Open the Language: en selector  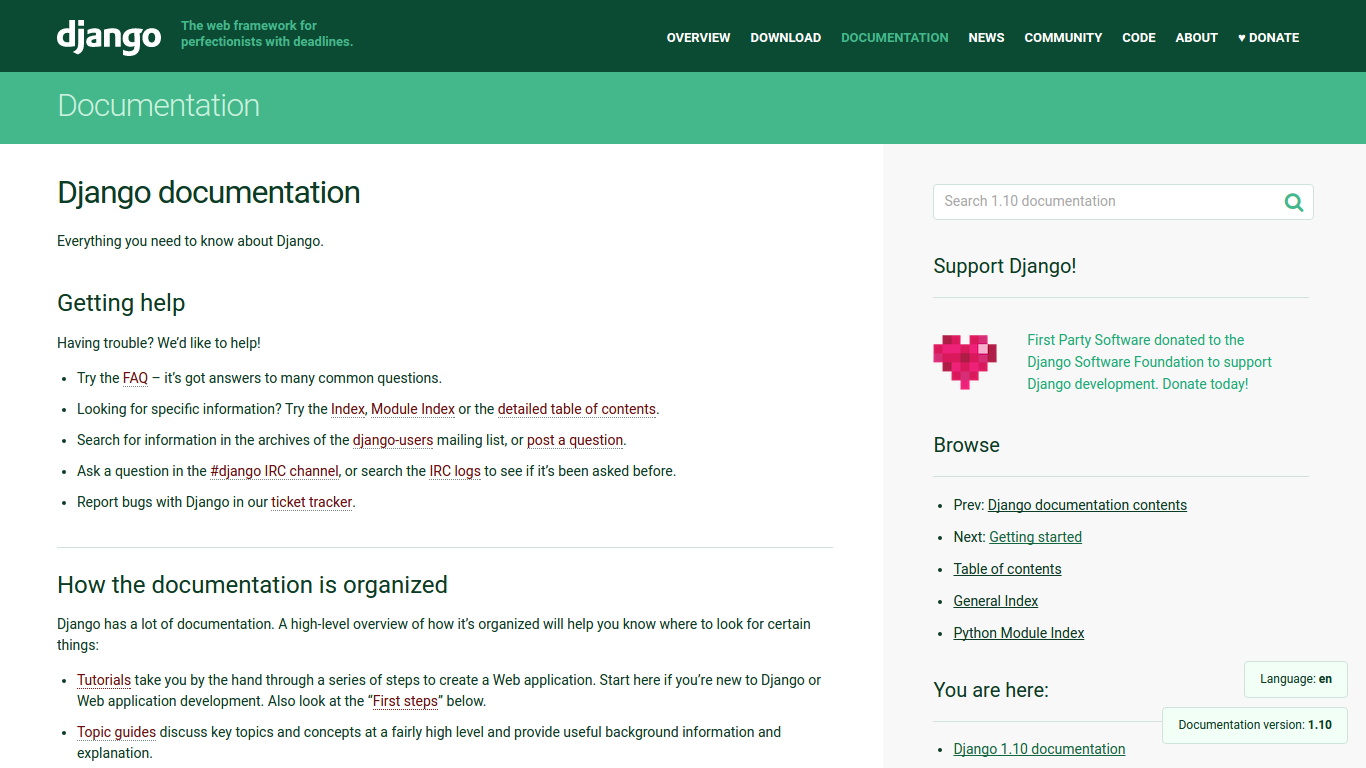coord(1295,679)
